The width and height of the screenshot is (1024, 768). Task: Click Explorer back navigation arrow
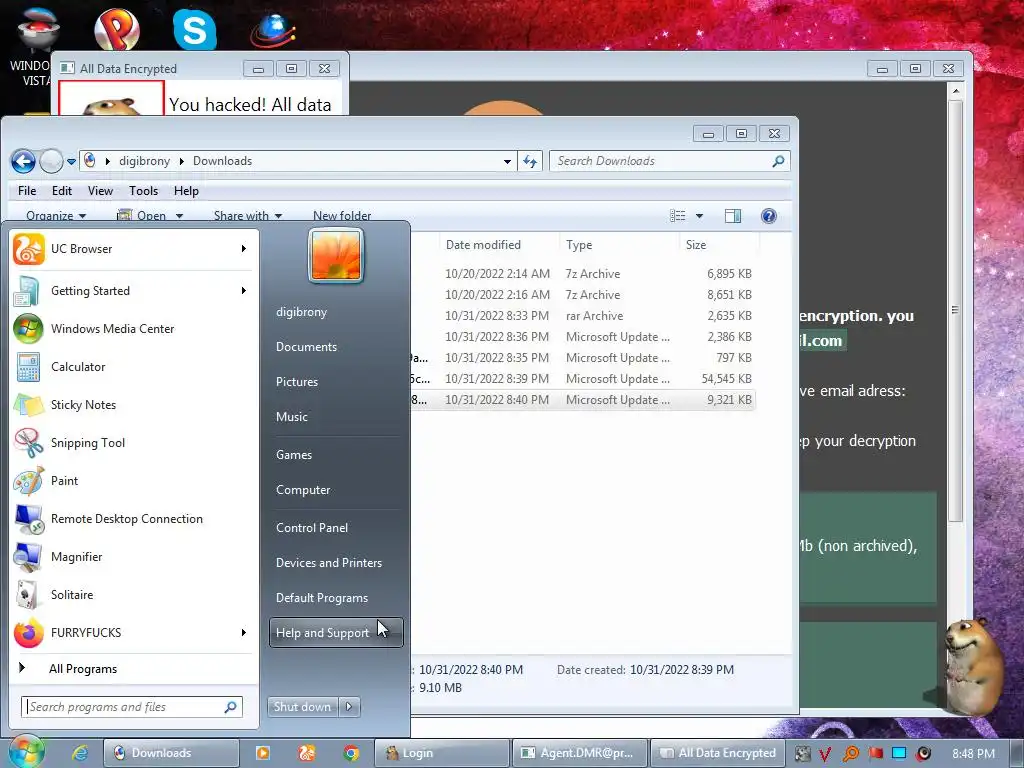point(24,161)
